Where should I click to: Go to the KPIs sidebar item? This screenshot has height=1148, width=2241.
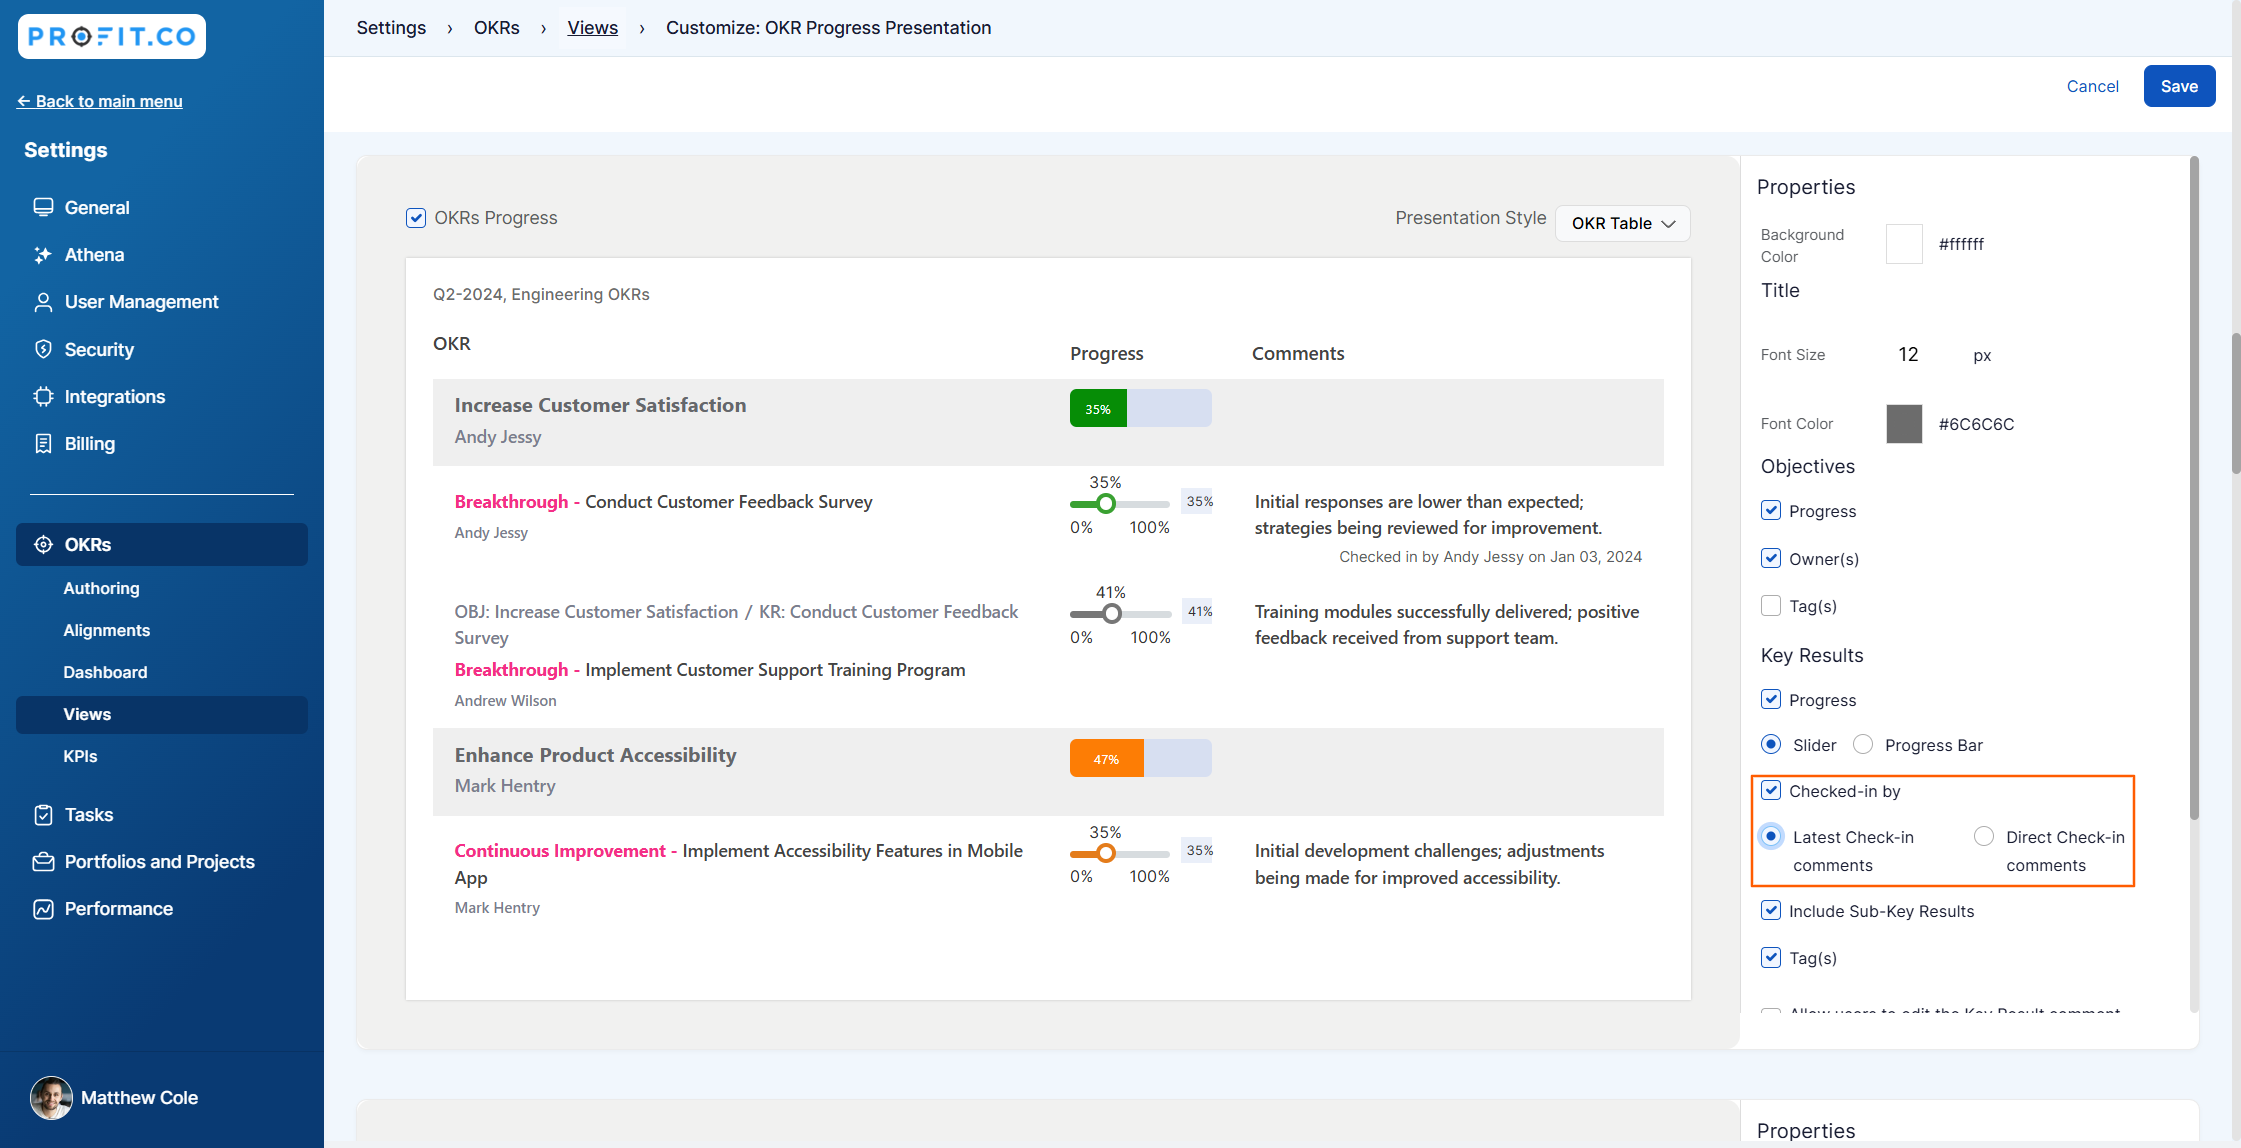click(x=80, y=756)
